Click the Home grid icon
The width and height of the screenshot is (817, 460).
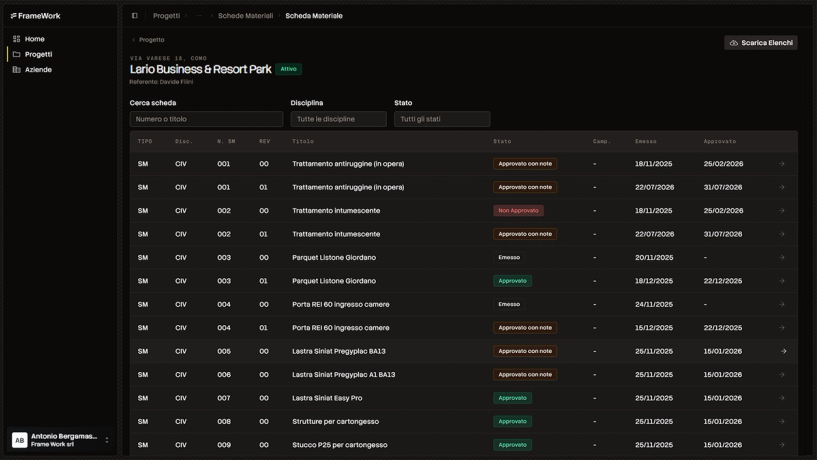[16, 39]
